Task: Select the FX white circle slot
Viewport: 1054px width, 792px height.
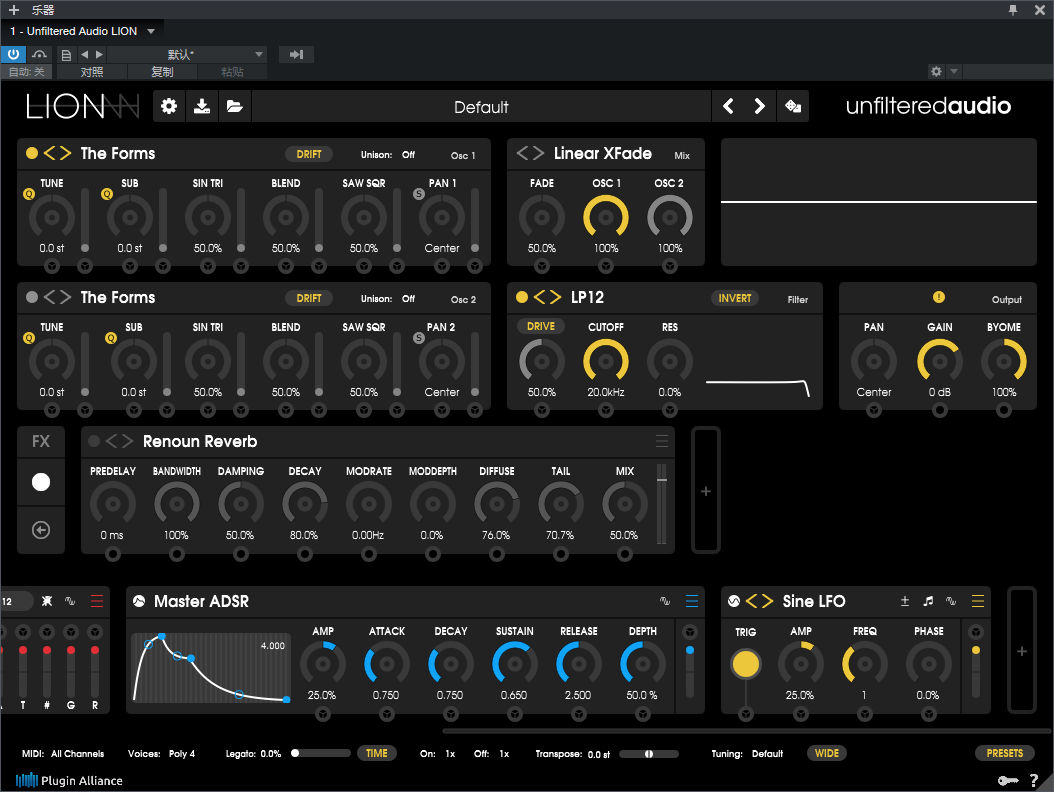Action: (x=41, y=482)
